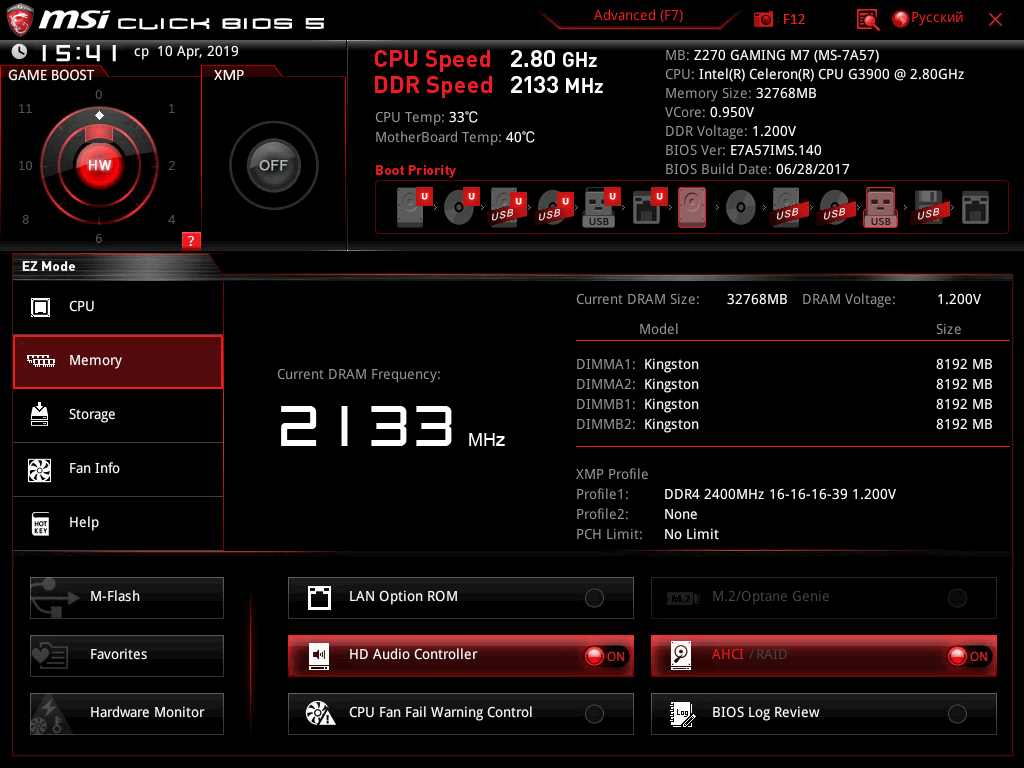
Task: Click the DIMMA1 Kingston row
Action: (784, 364)
